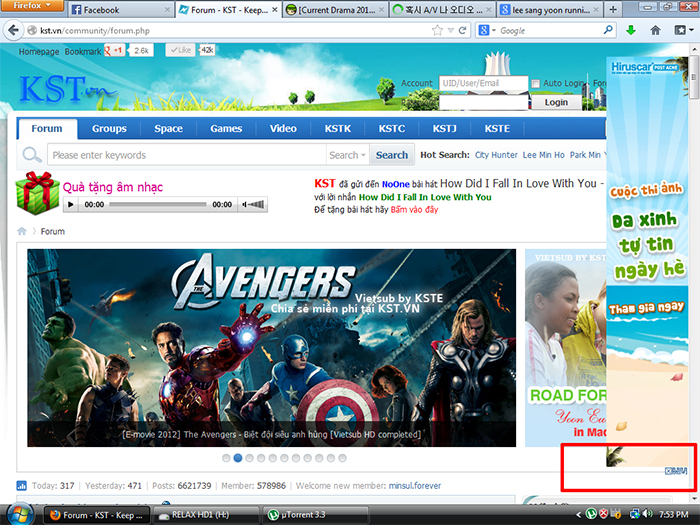Close the Facebook tab
This screenshot has width=700, height=525.
point(167,9)
